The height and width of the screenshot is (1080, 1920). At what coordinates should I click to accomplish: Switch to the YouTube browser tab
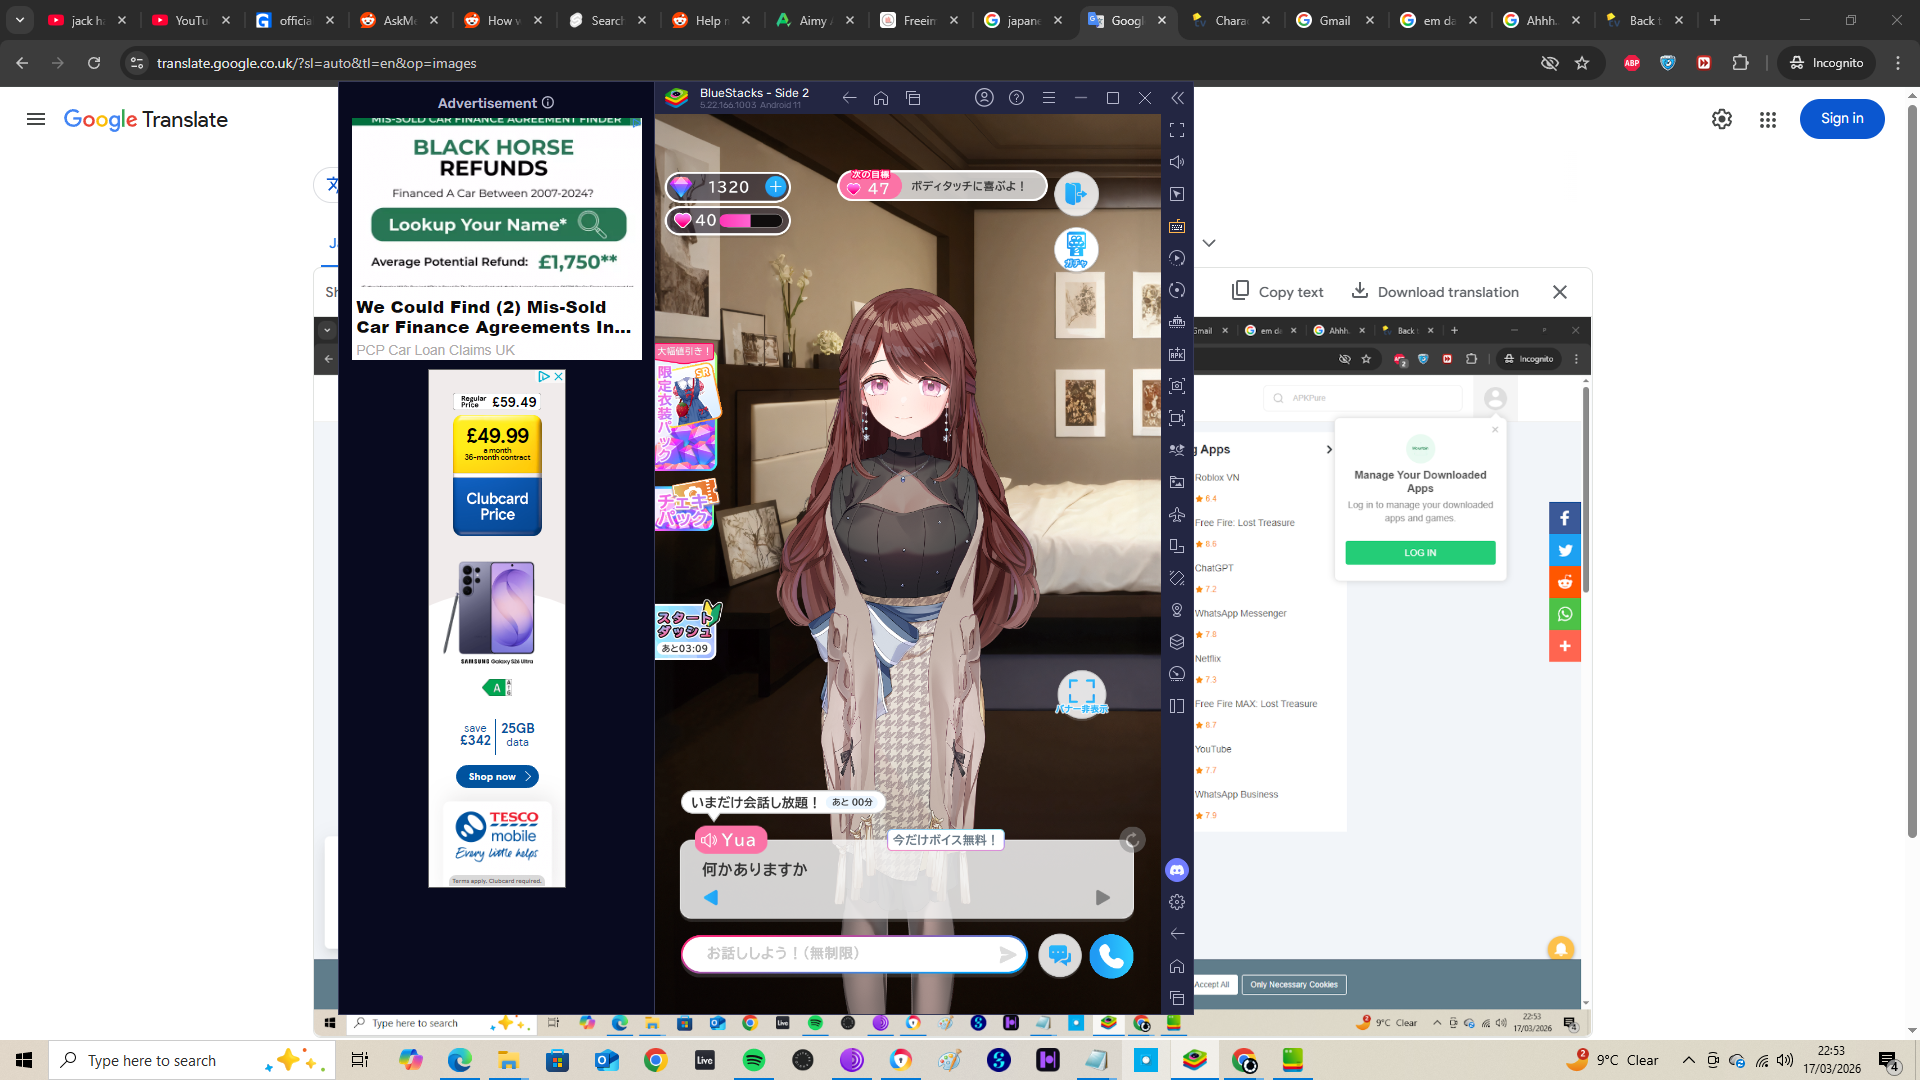[190, 20]
